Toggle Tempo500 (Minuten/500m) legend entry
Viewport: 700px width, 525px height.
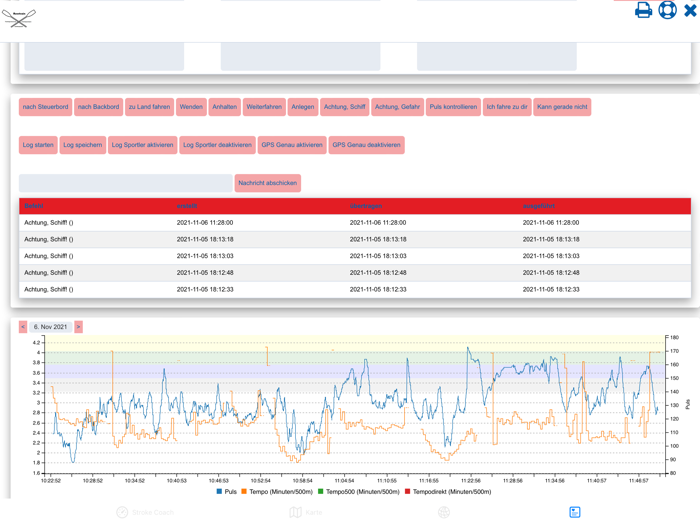(x=358, y=492)
